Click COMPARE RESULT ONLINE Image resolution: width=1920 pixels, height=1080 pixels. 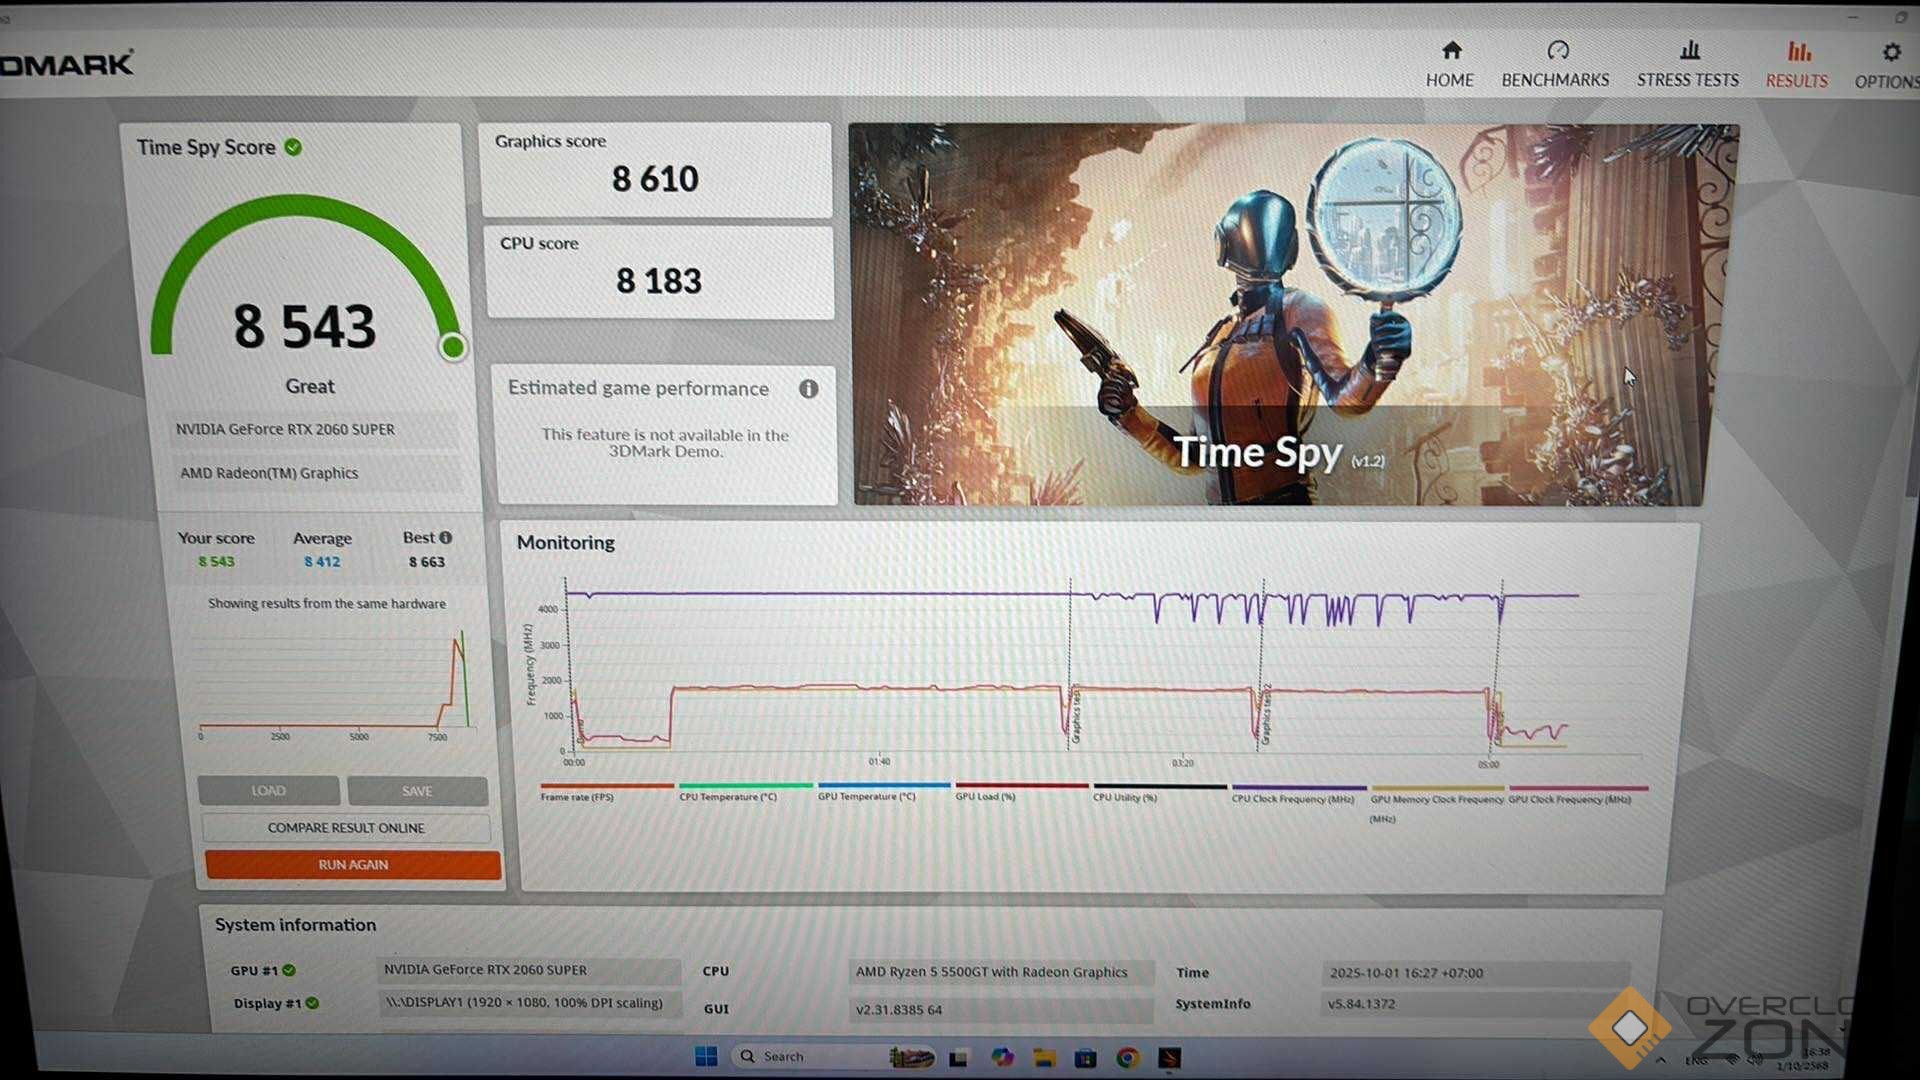(346, 828)
